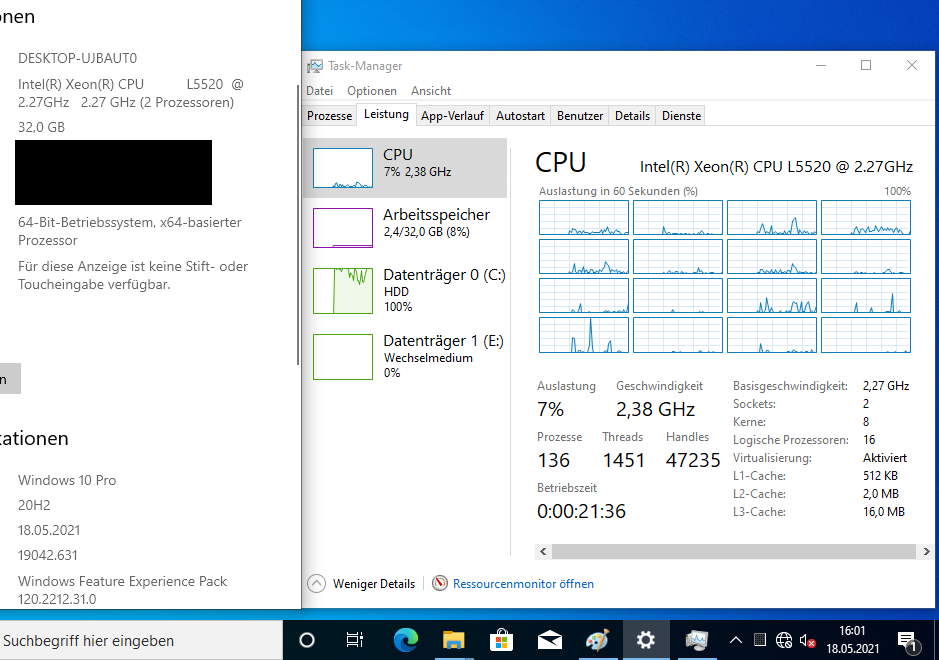
Task: Open the Dienste tab
Action: click(x=681, y=116)
